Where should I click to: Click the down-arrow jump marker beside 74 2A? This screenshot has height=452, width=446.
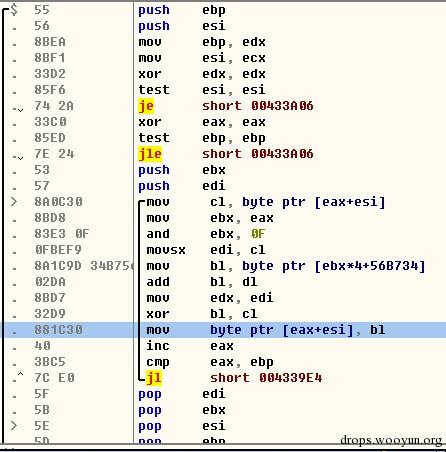(20, 110)
